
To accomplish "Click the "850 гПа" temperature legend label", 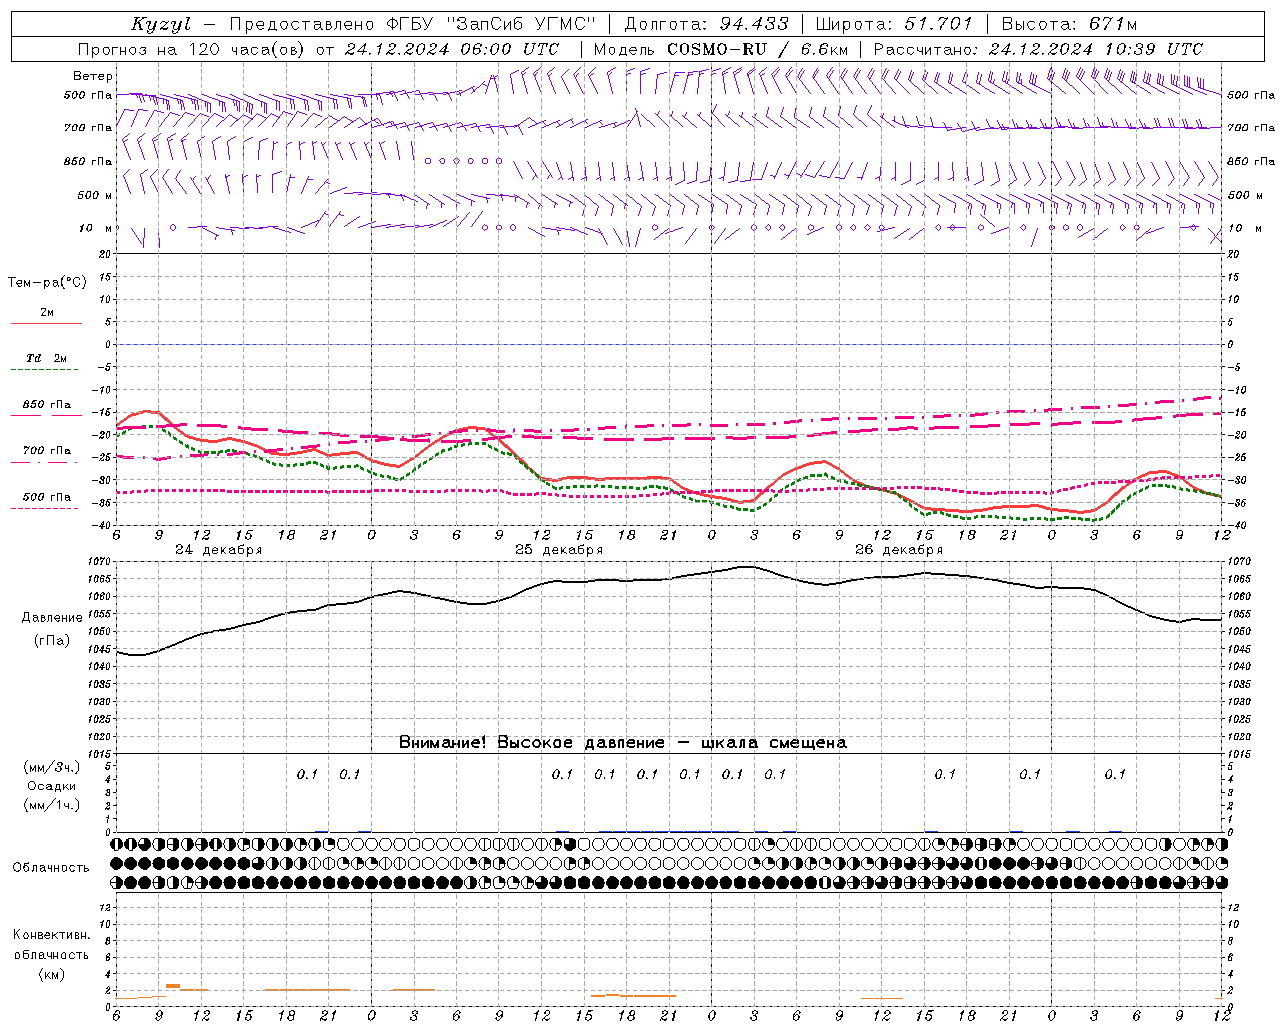I will coord(47,405).
